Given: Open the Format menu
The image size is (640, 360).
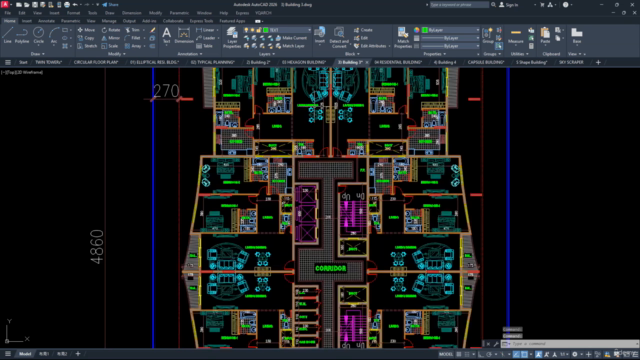Looking at the screenshot, I should pyautogui.click(x=73, y=13).
